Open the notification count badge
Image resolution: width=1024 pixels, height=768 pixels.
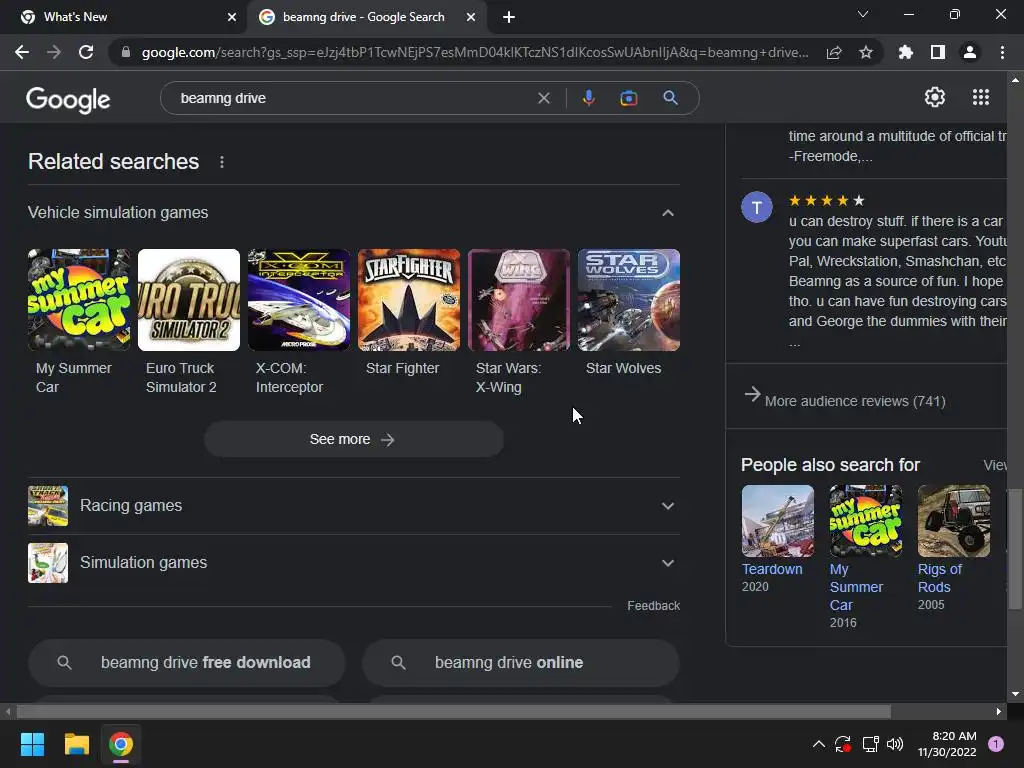pyautogui.click(x=996, y=744)
